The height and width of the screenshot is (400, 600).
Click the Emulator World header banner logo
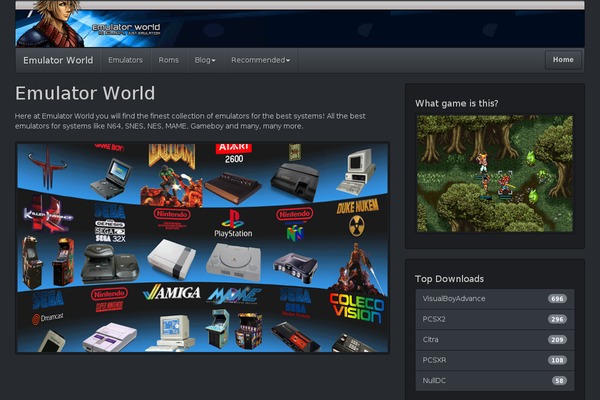click(126, 29)
